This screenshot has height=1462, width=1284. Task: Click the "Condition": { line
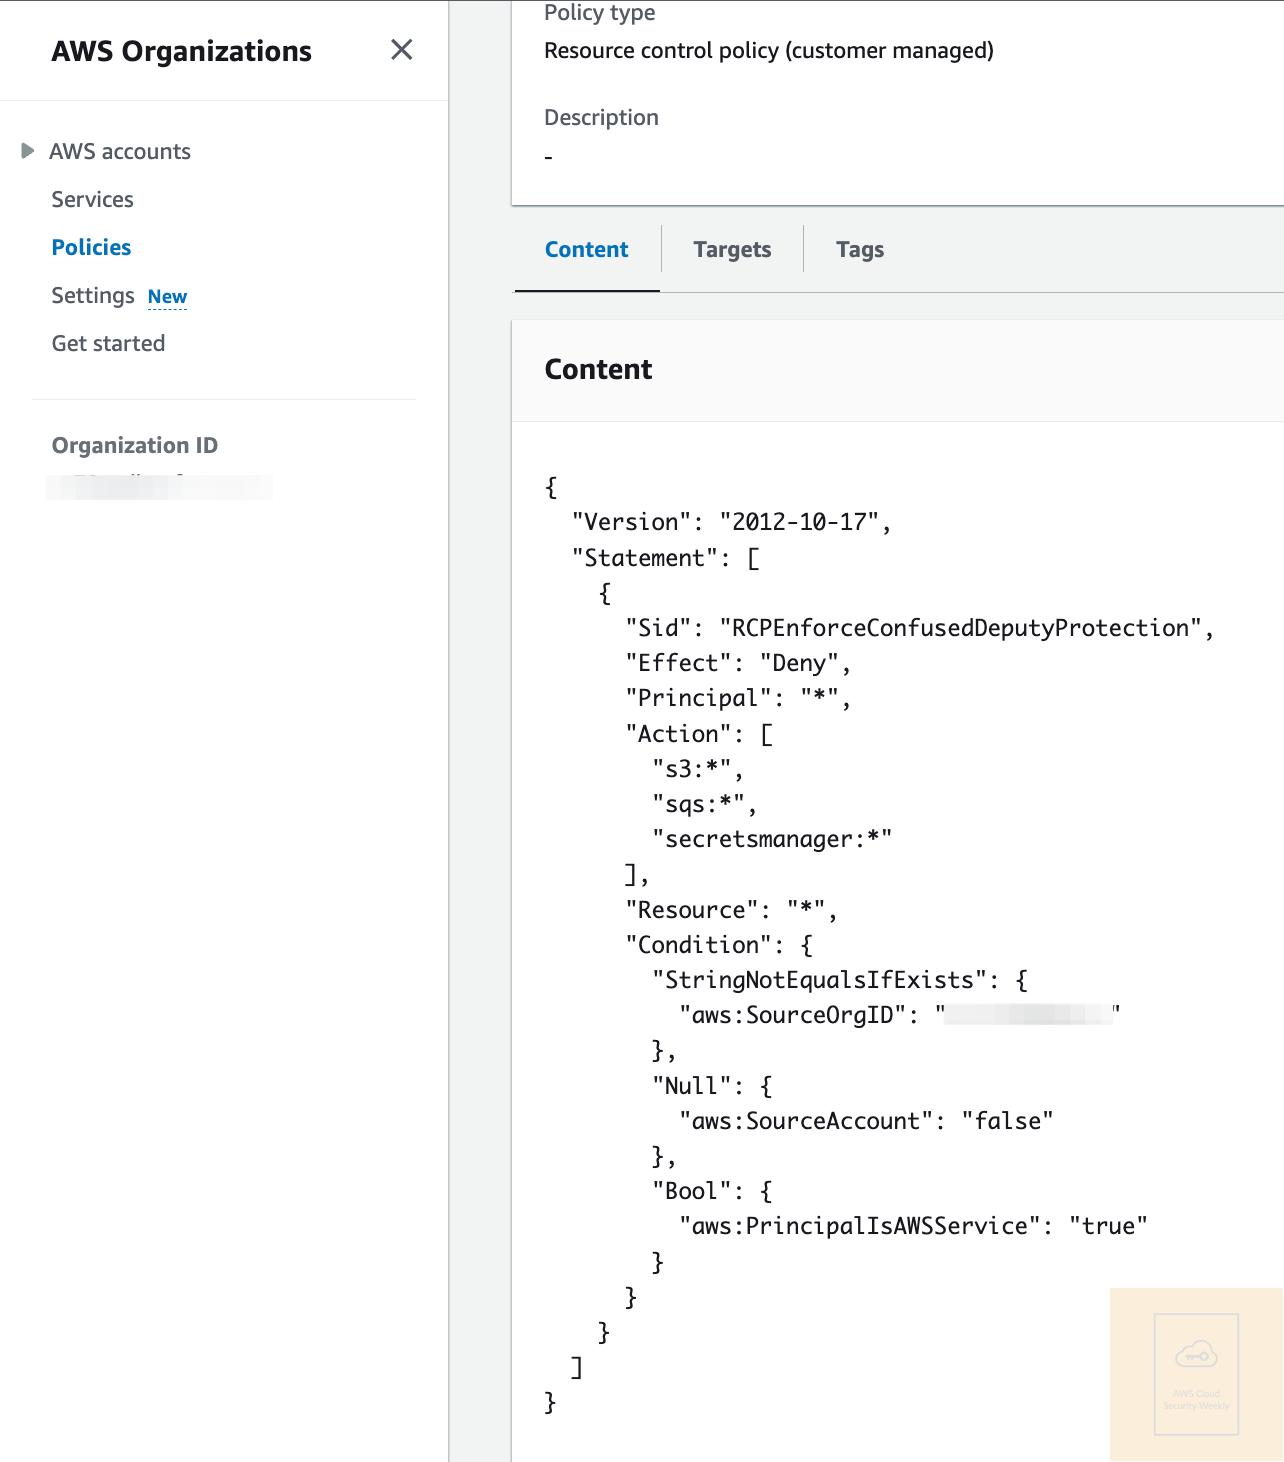tap(719, 945)
